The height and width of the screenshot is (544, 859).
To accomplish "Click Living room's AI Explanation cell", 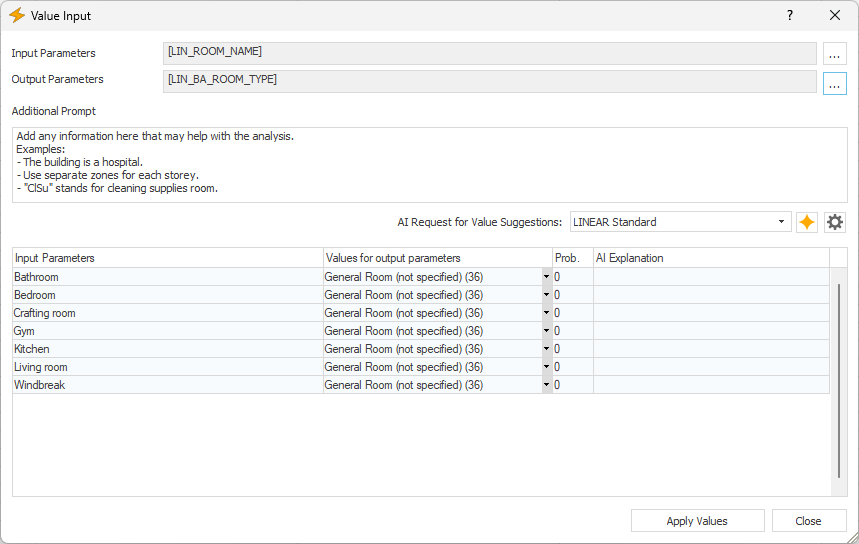I will click(711, 367).
